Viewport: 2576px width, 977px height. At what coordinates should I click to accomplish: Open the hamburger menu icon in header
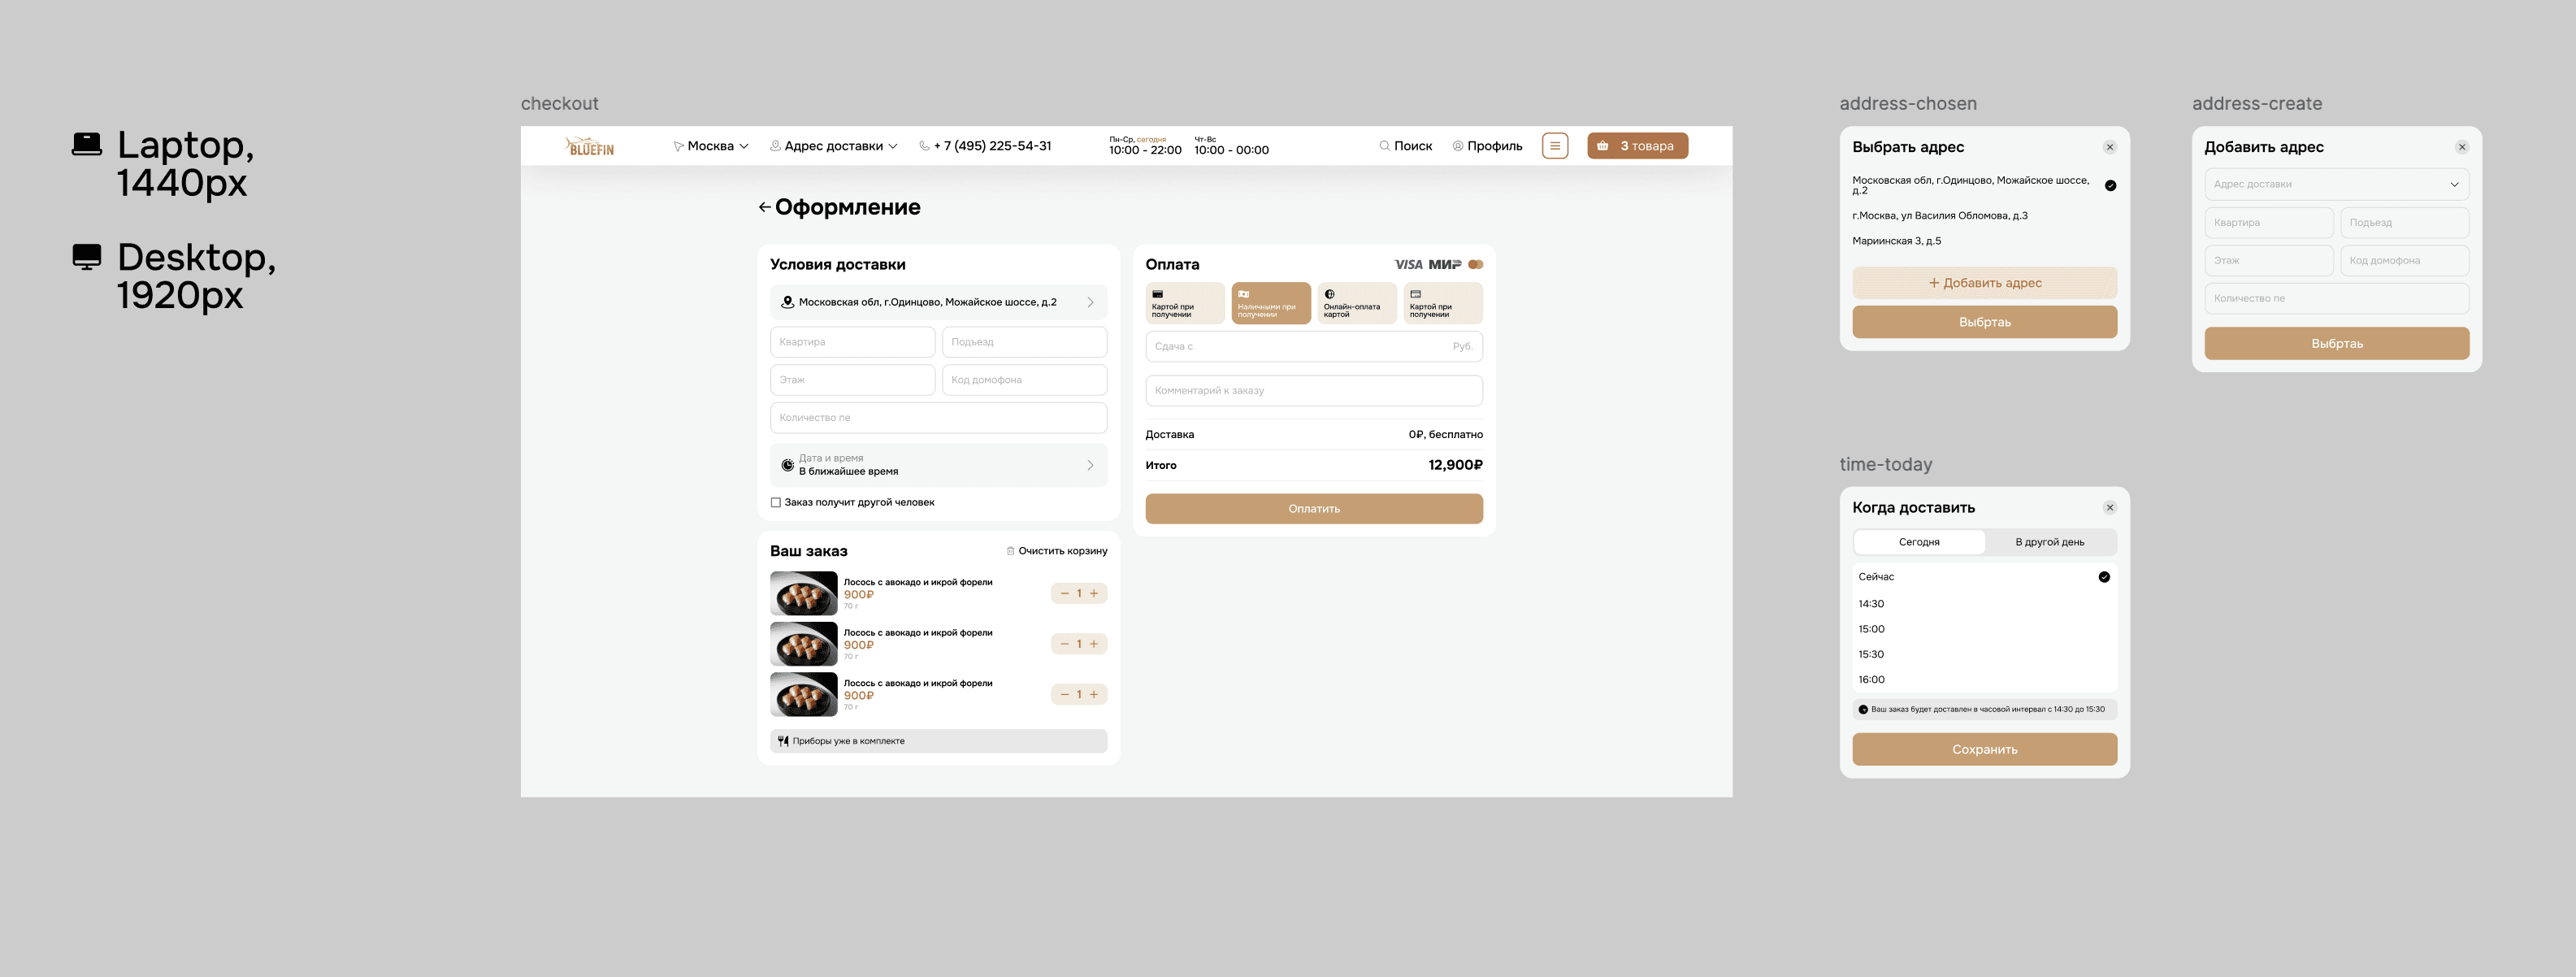(x=1554, y=146)
